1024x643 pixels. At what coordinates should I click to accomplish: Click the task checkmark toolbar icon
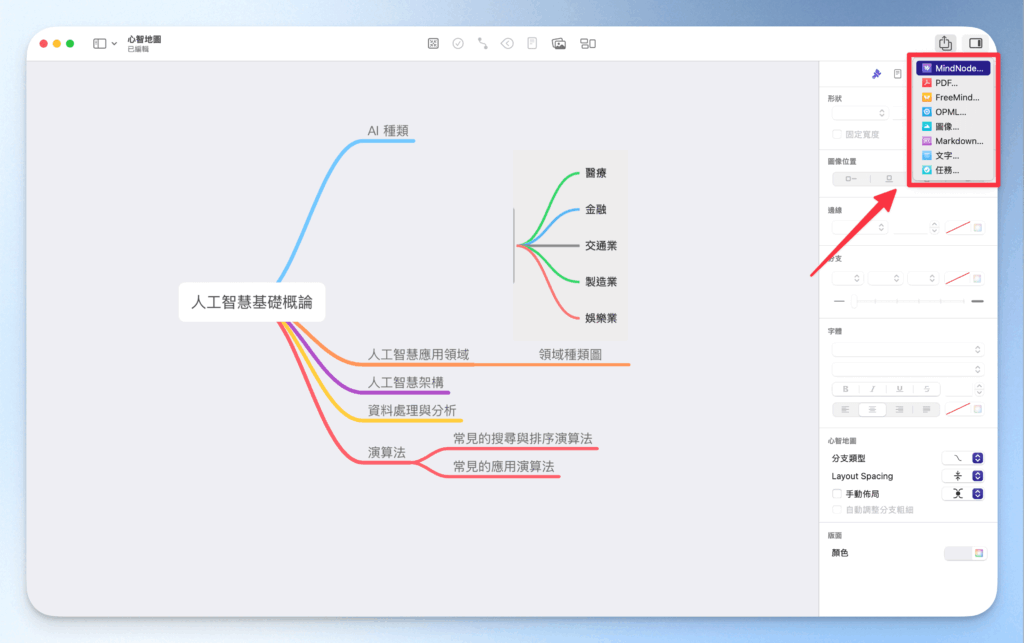[457, 43]
